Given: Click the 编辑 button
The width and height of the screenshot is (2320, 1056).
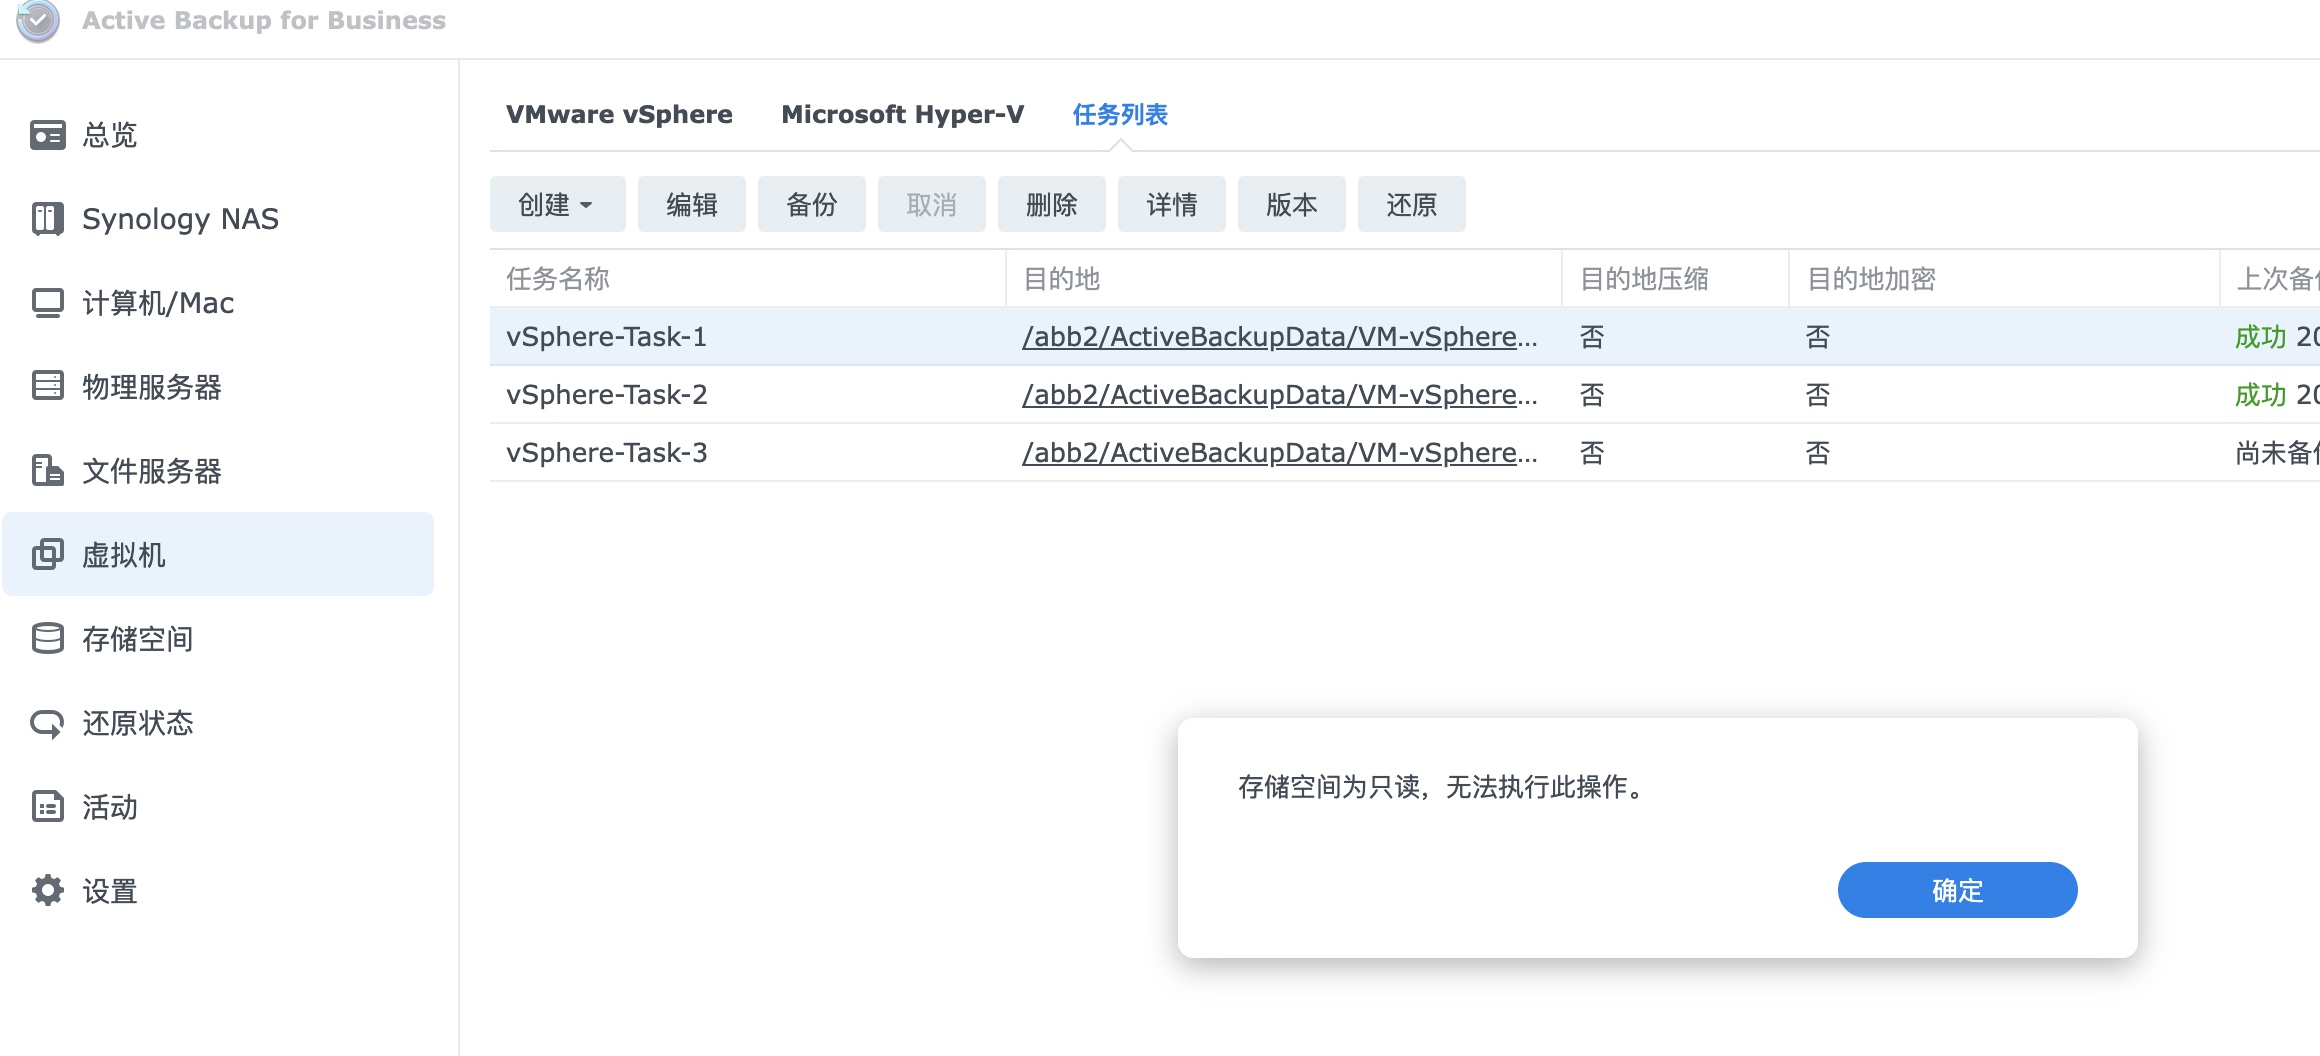Looking at the screenshot, I should (692, 204).
